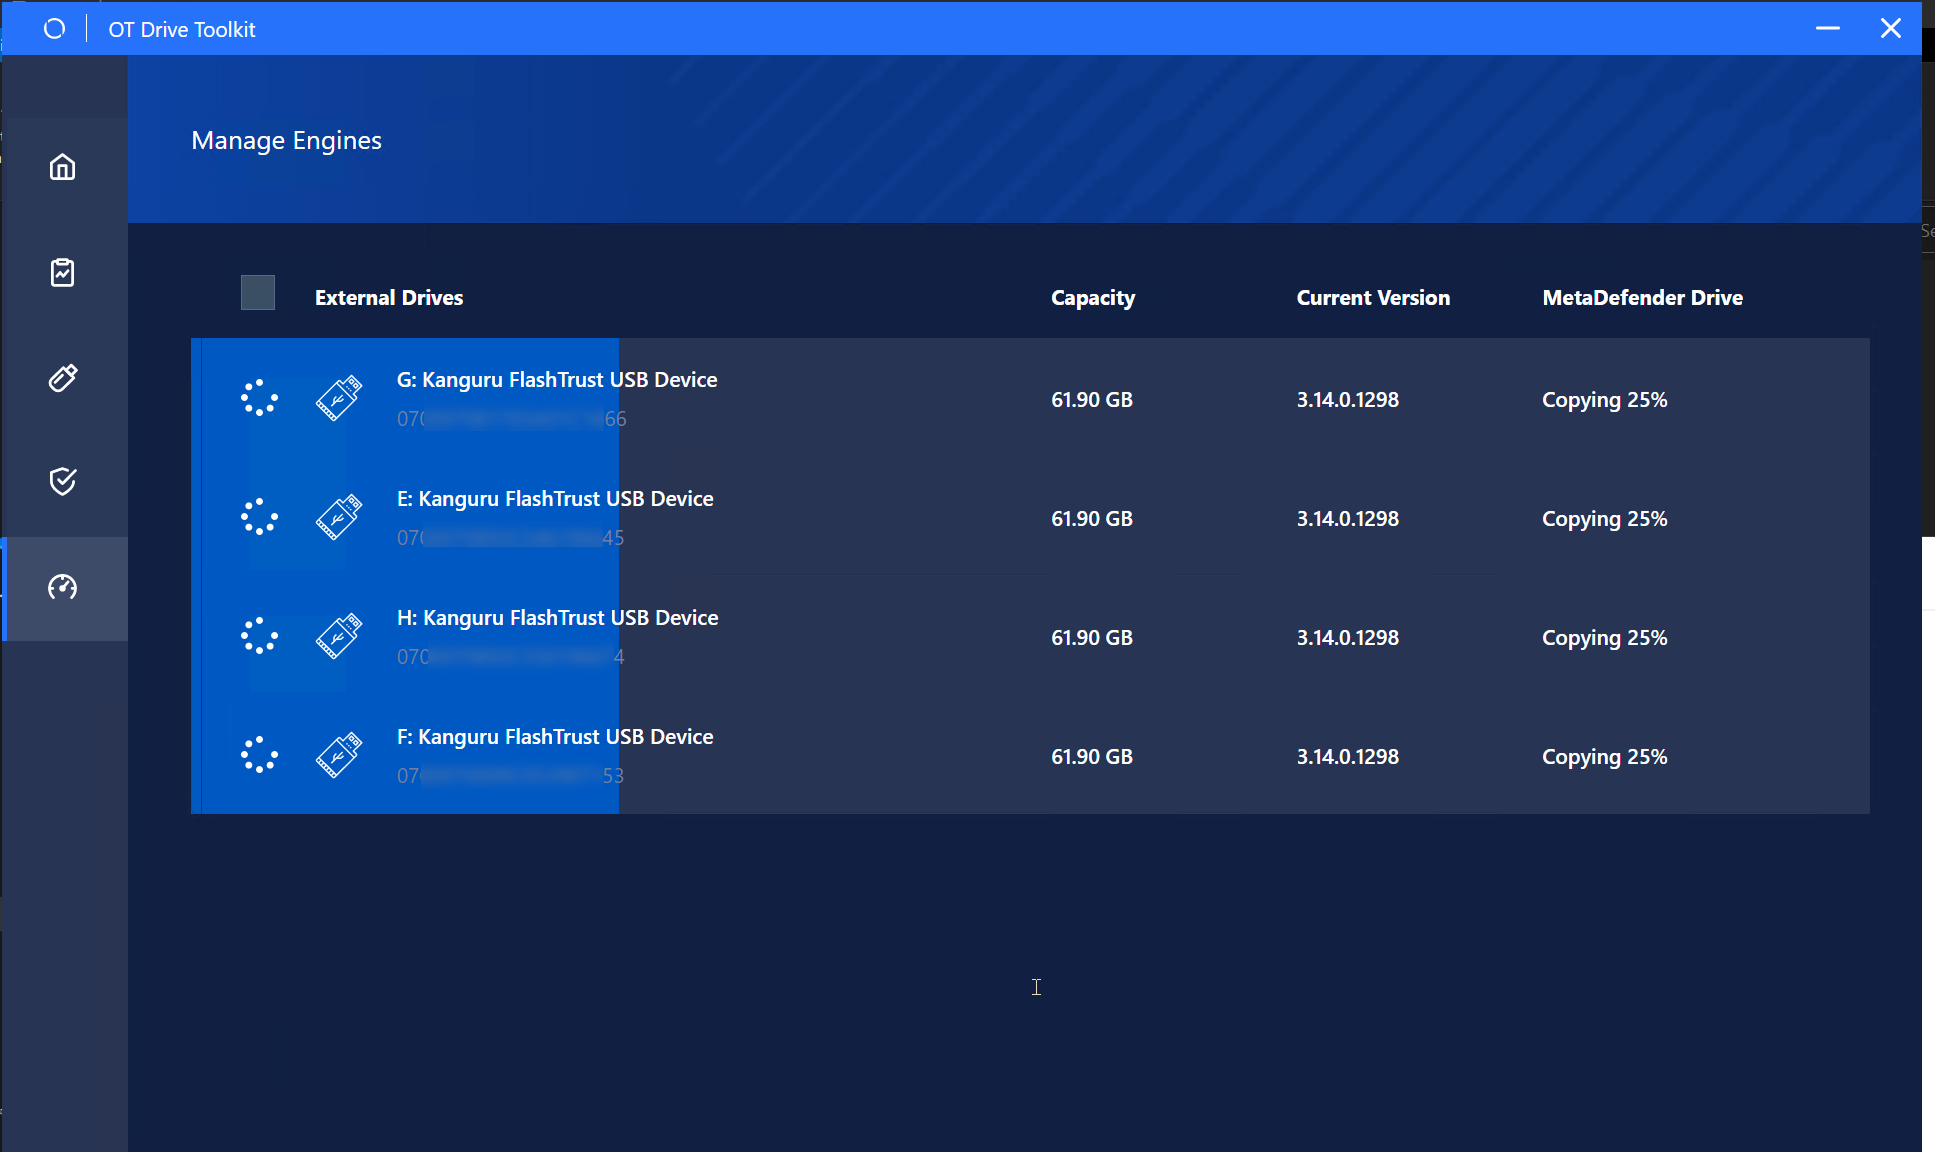Click the OT Drive Toolkit window title
Viewport: 1935px width, 1152px height.
click(x=182, y=30)
